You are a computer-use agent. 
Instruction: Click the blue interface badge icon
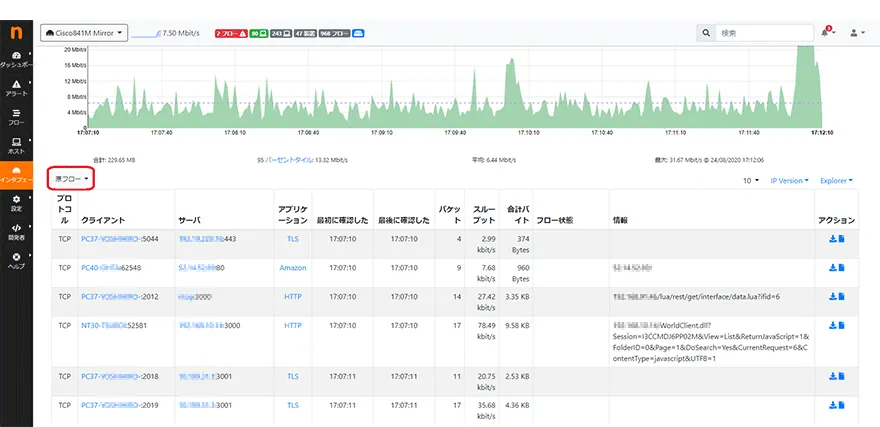tap(358, 34)
